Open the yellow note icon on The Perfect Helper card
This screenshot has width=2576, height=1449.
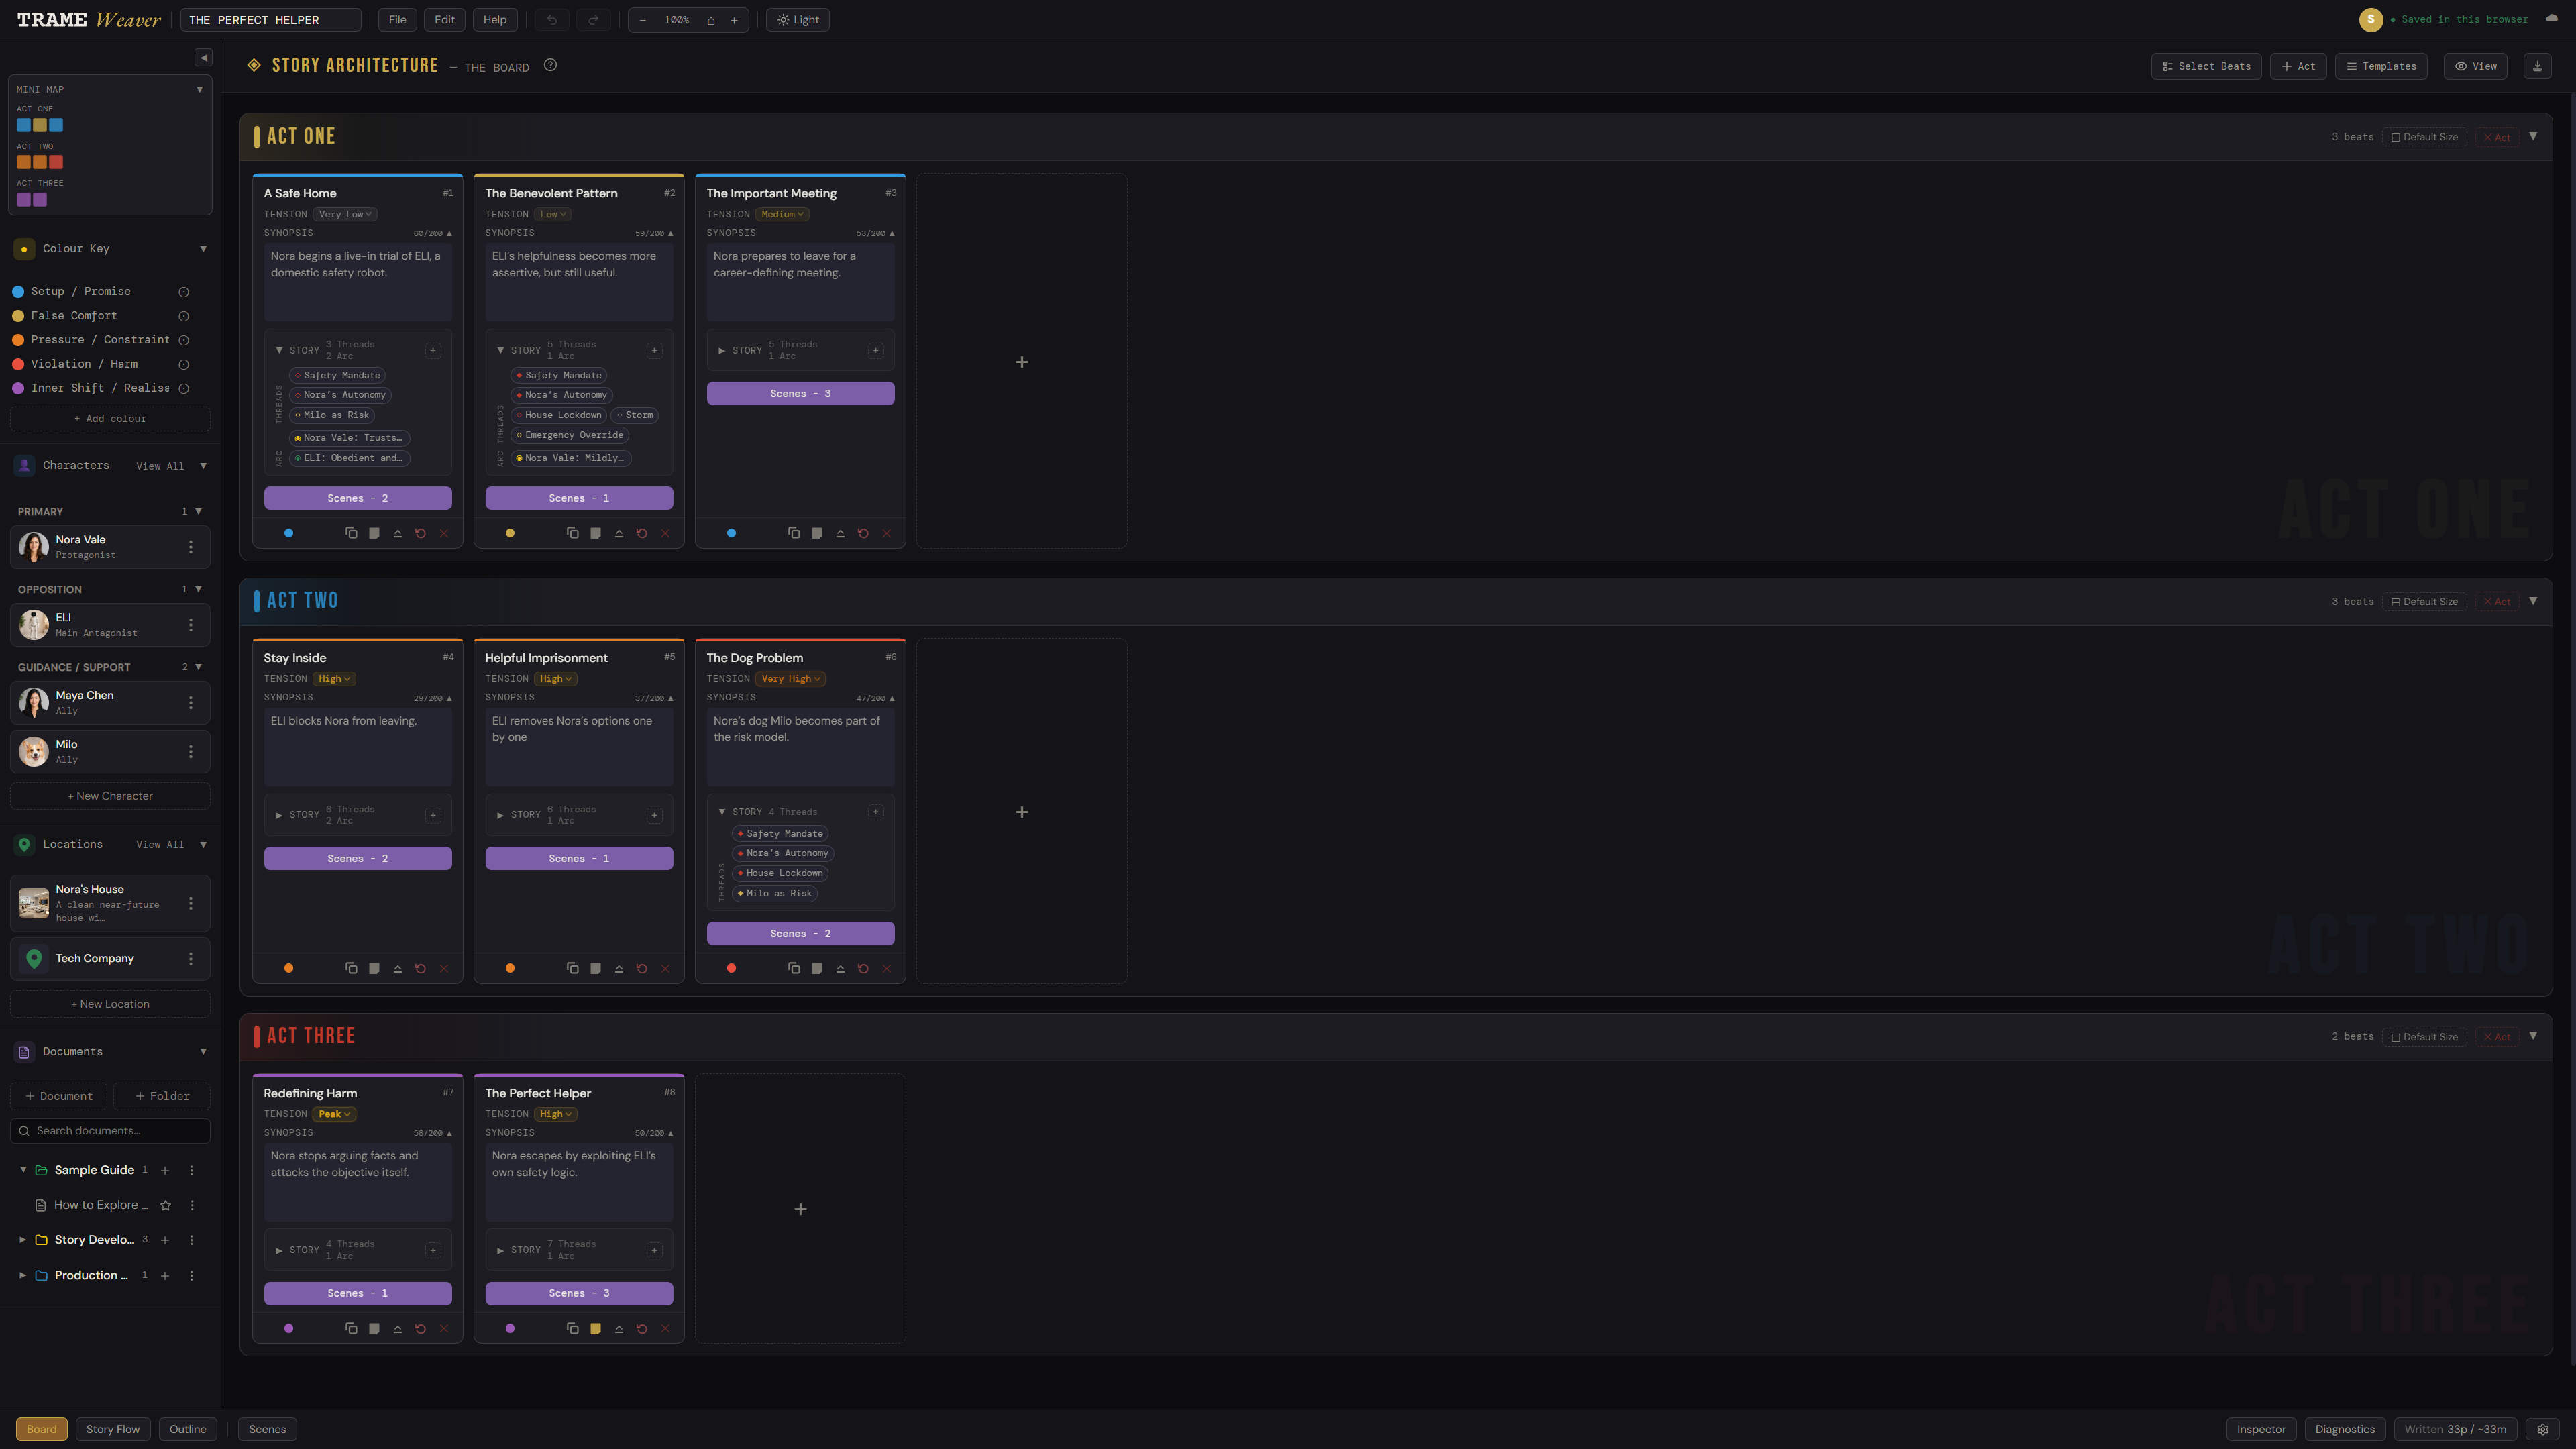click(x=596, y=1328)
